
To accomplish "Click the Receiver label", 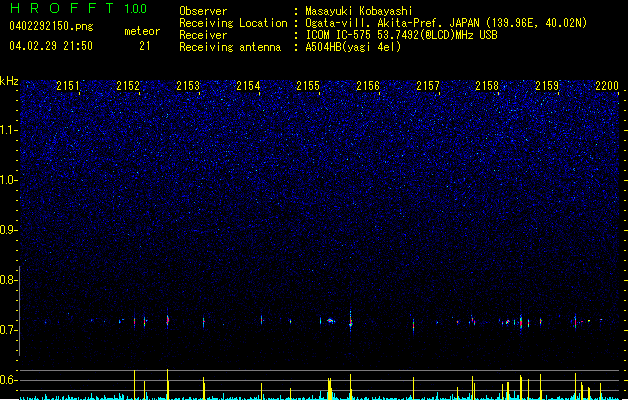I will (203, 35).
